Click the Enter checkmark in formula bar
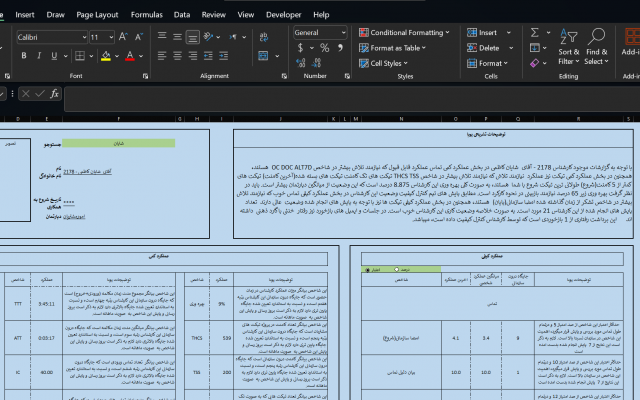 coord(40,94)
